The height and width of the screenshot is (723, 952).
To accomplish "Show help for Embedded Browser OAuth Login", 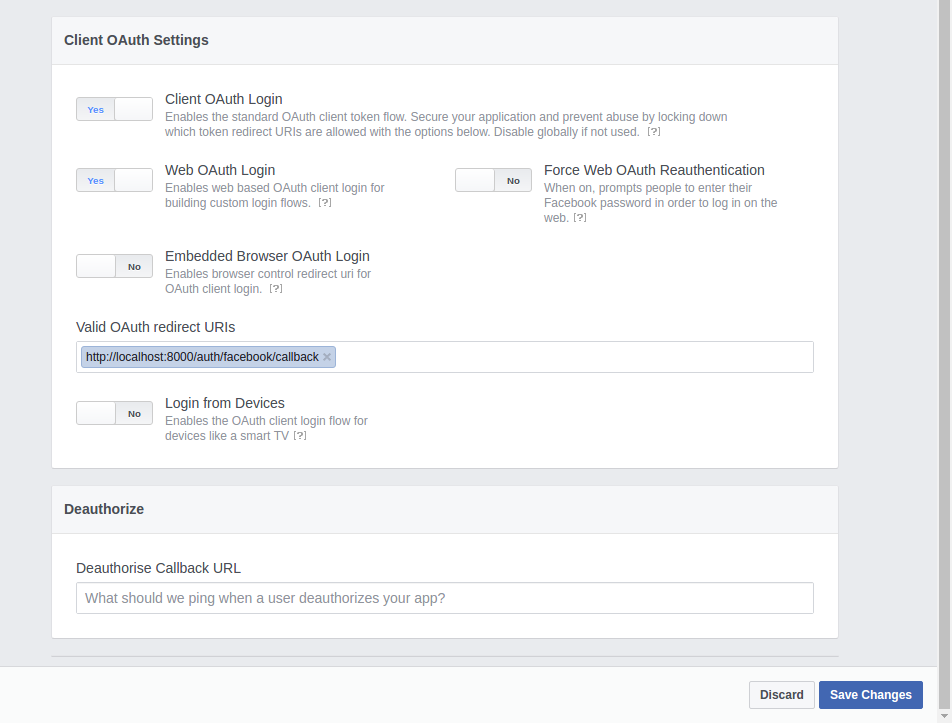I will [276, 289].
